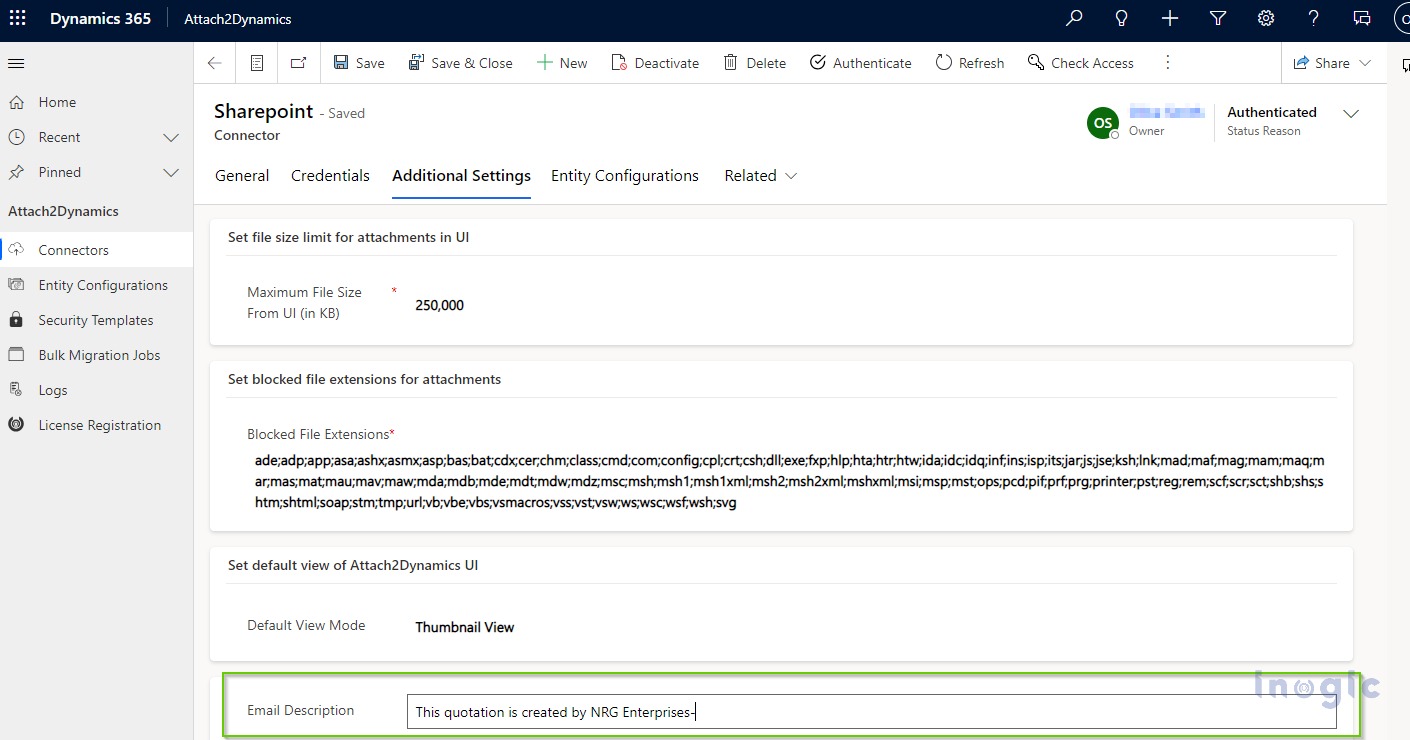Select Connectors in the sidebar
Viewport: 1410px width, 740px height.
(x=96, y=250)
